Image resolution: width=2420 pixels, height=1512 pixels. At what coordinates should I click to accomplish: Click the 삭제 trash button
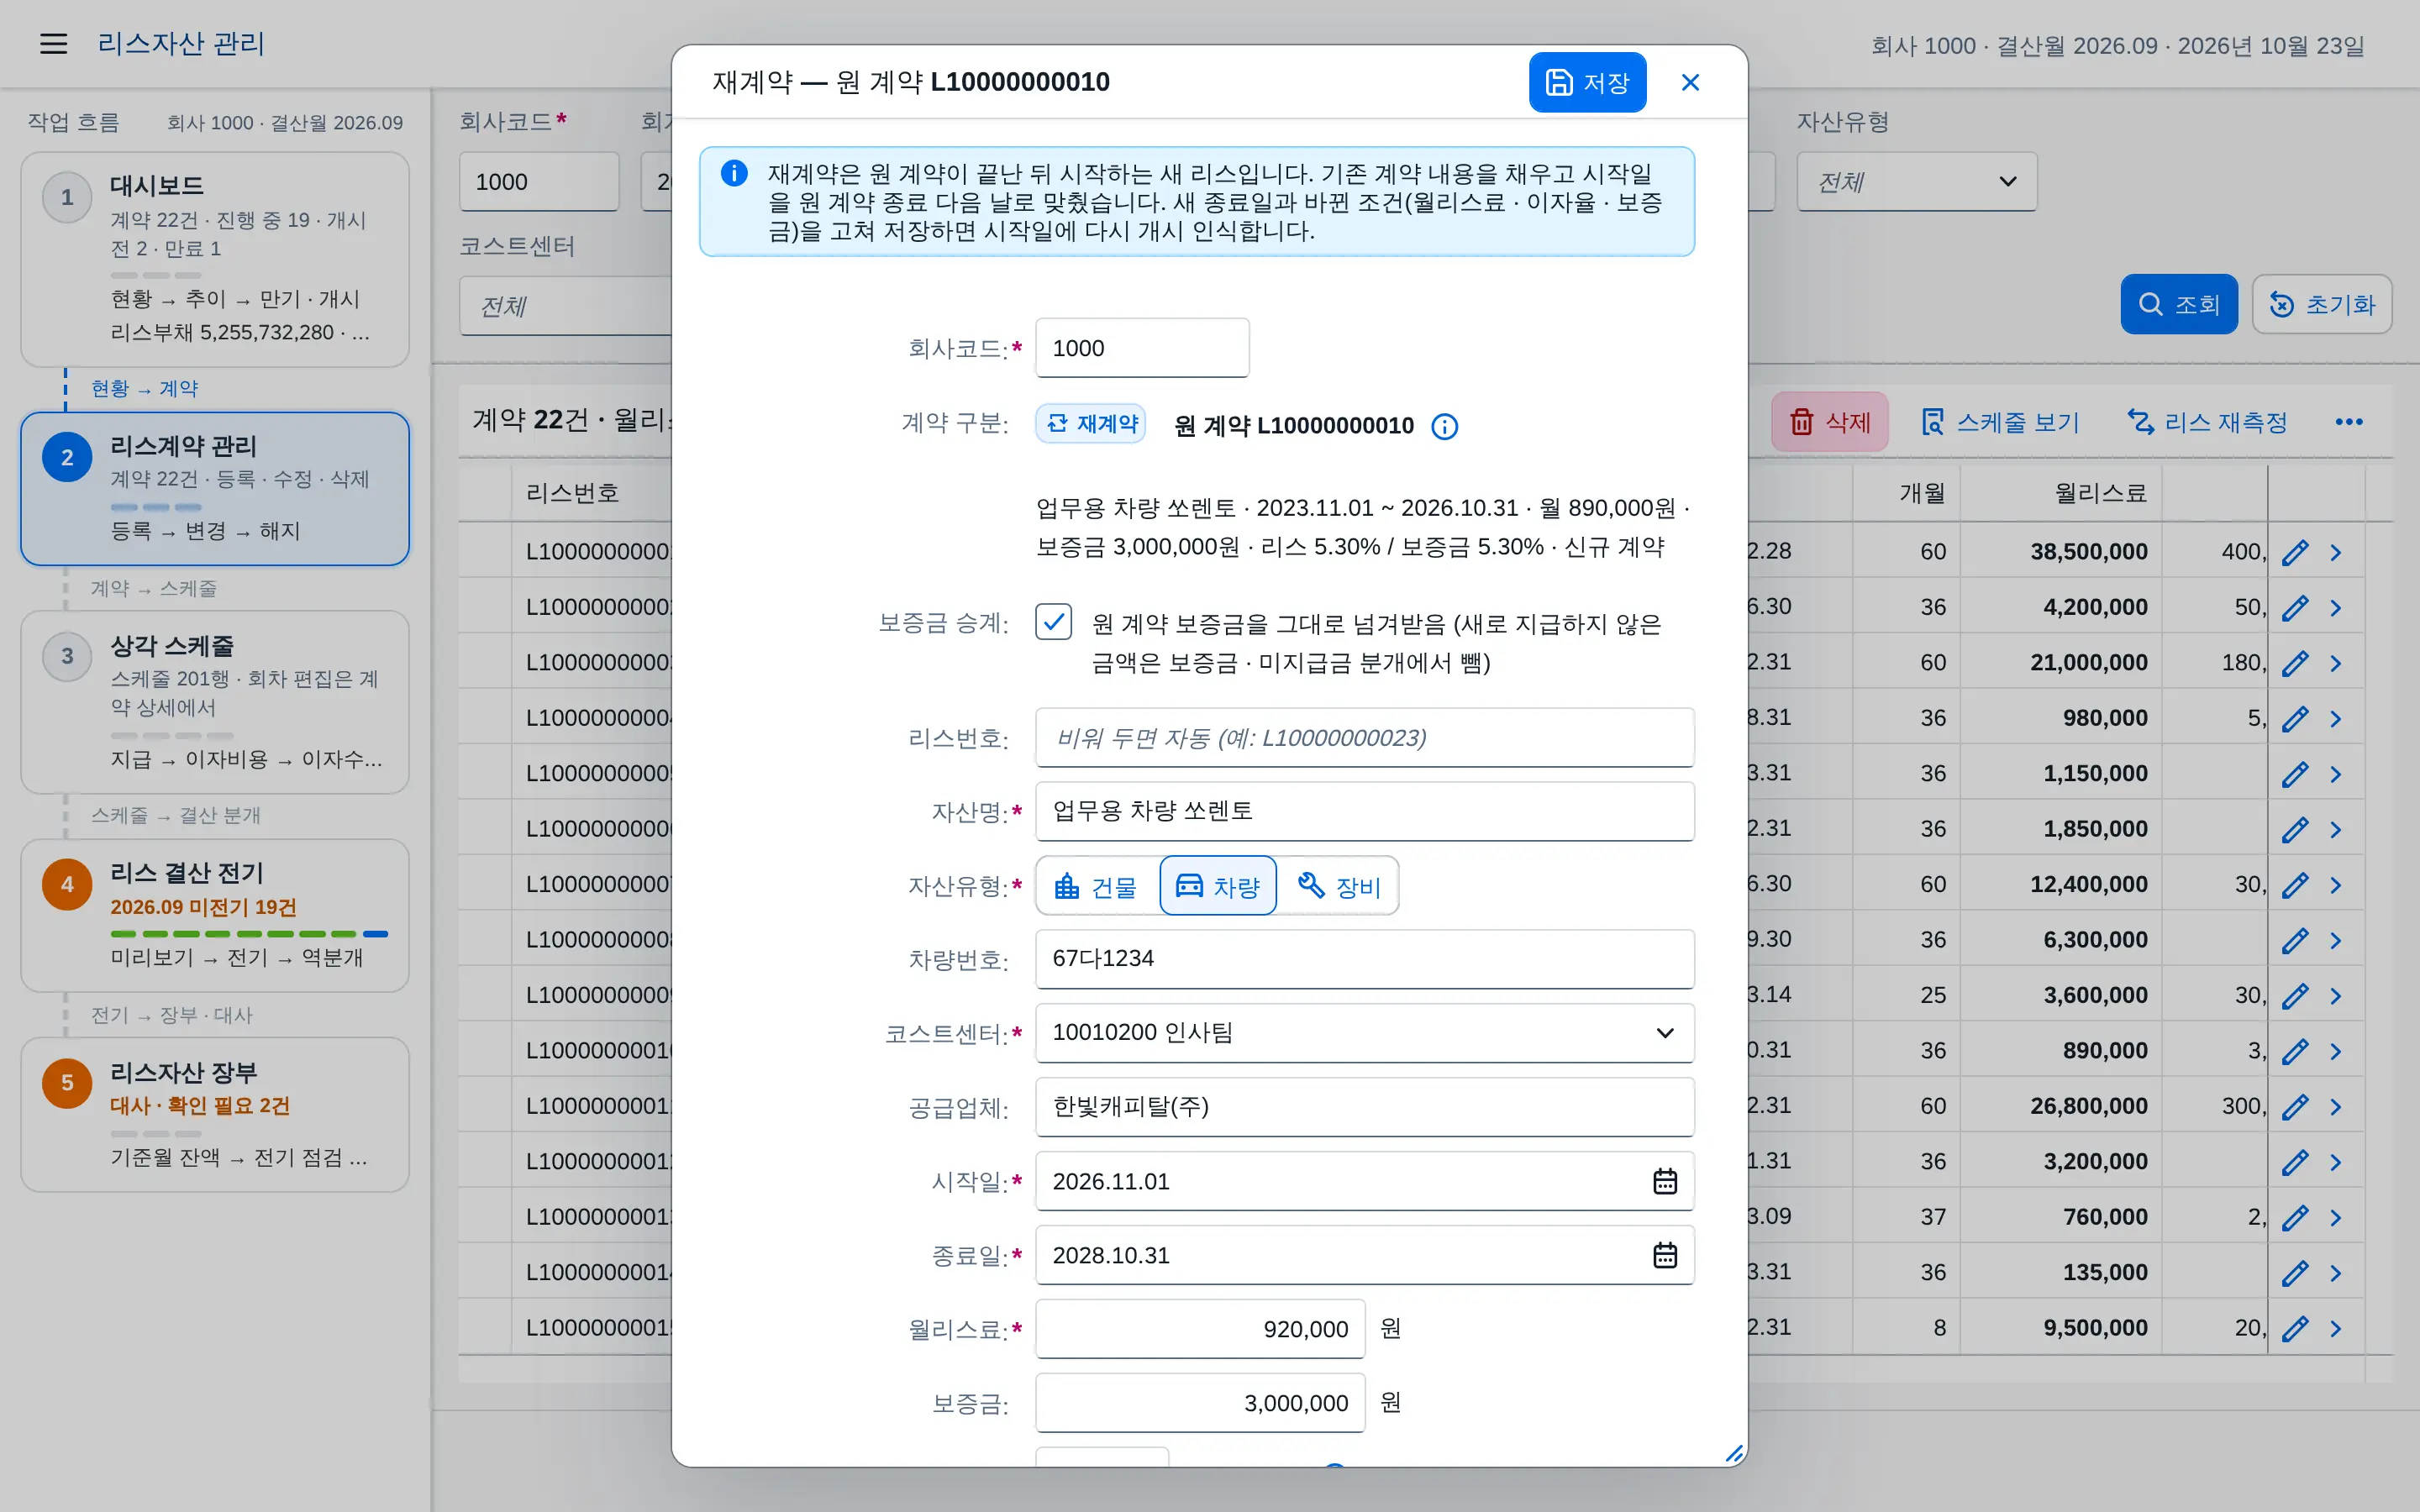[1829, 422]
